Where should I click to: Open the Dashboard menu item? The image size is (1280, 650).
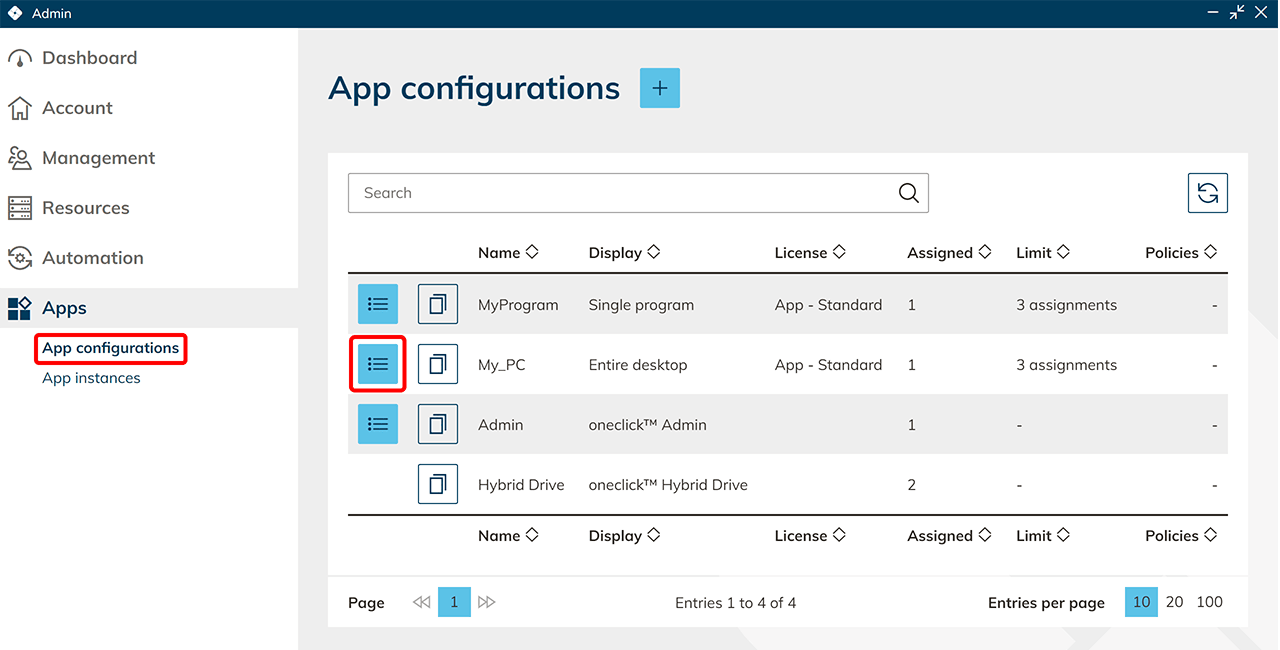point(89,58)
